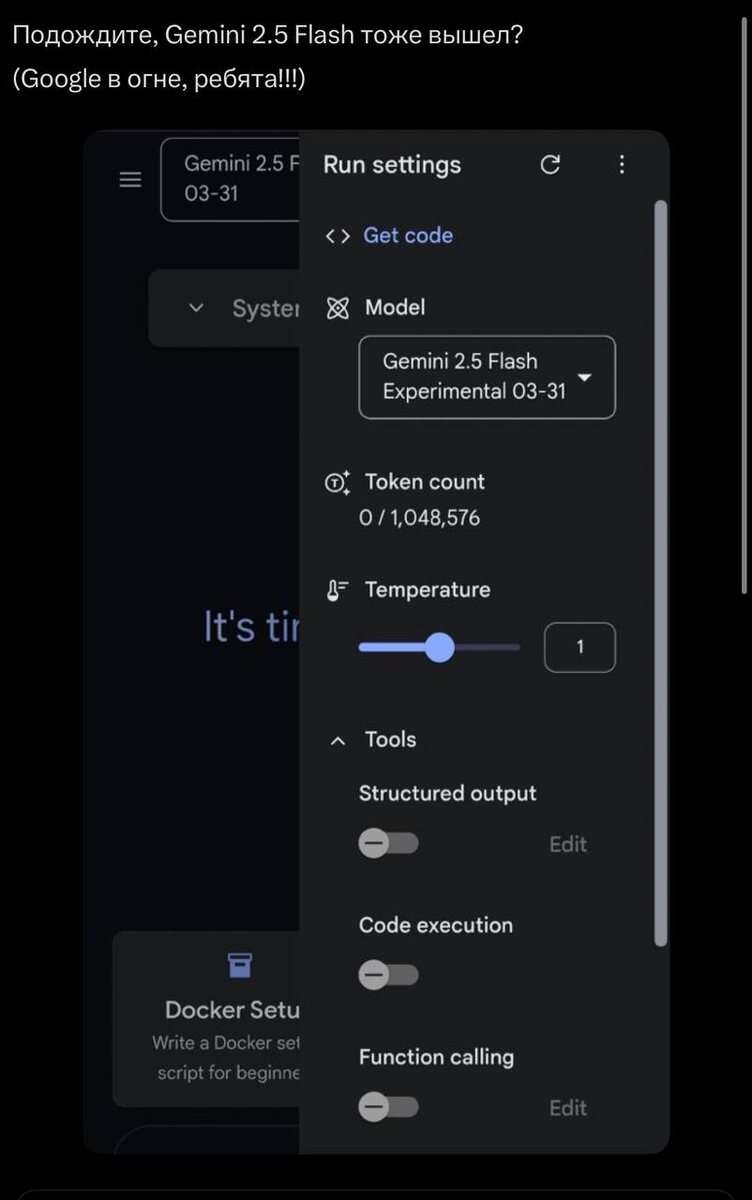This screenshot has height=1200, width=752.
Task: Expand the System instructions chevron
Action: tap(197, 308)
